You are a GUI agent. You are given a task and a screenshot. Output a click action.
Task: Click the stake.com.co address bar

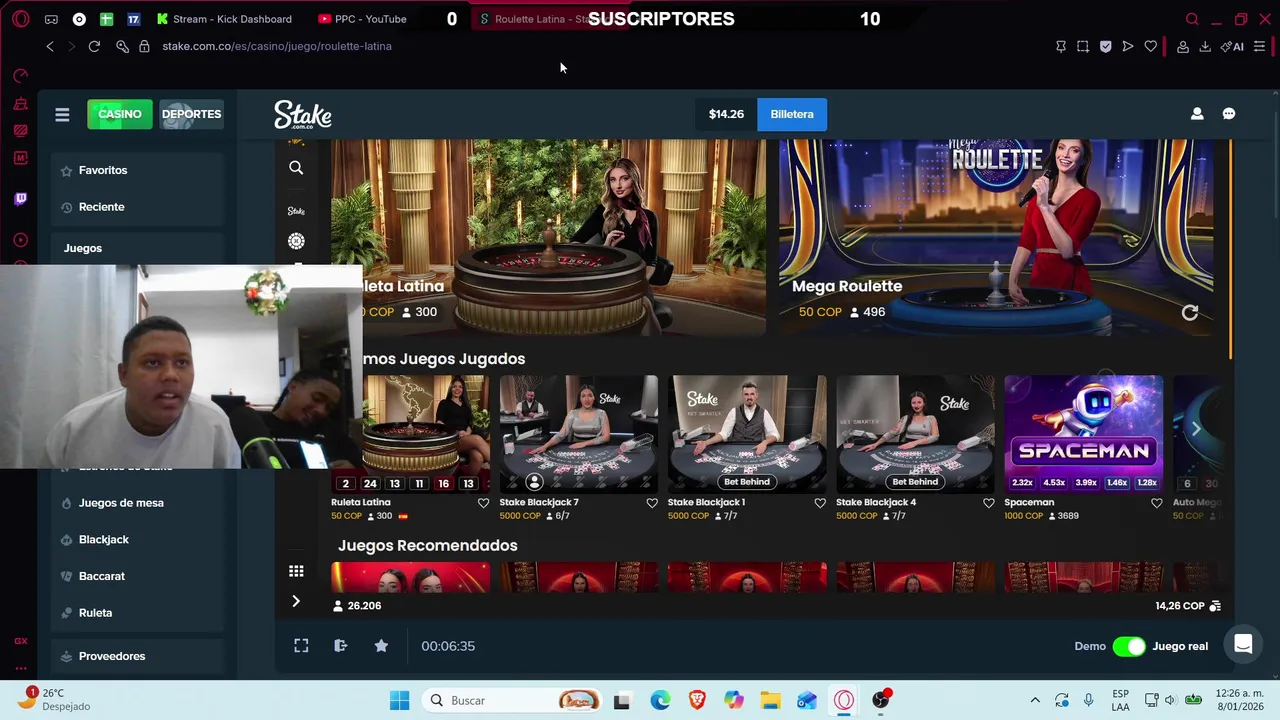click(277, 46)
